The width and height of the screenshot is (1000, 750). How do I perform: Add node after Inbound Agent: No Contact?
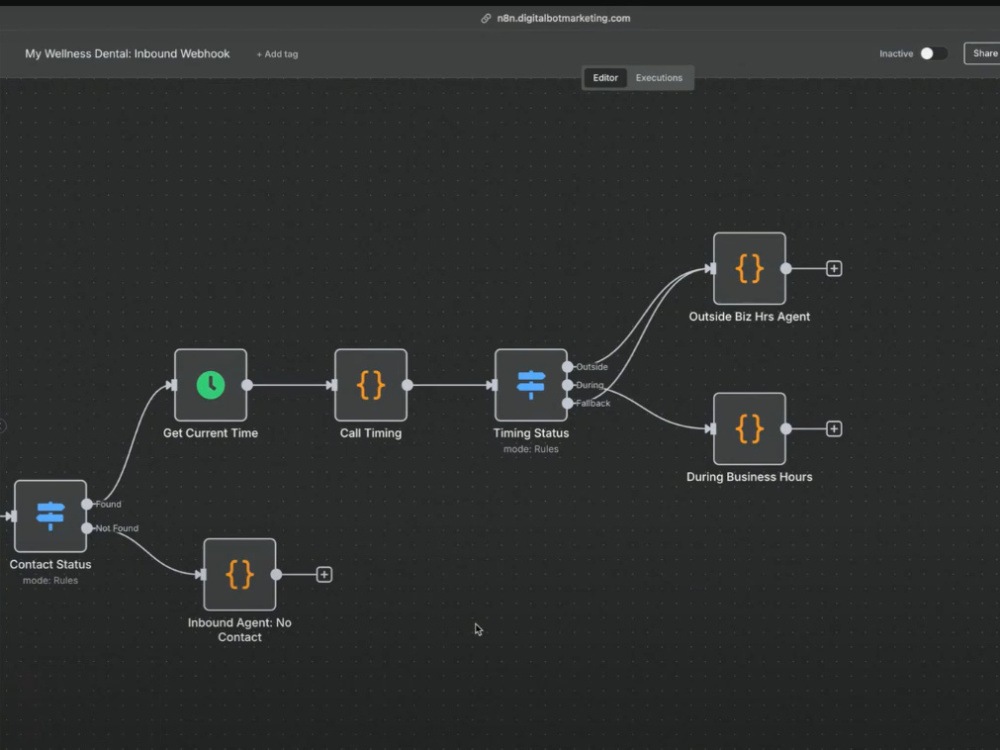(x=324, y=575)
